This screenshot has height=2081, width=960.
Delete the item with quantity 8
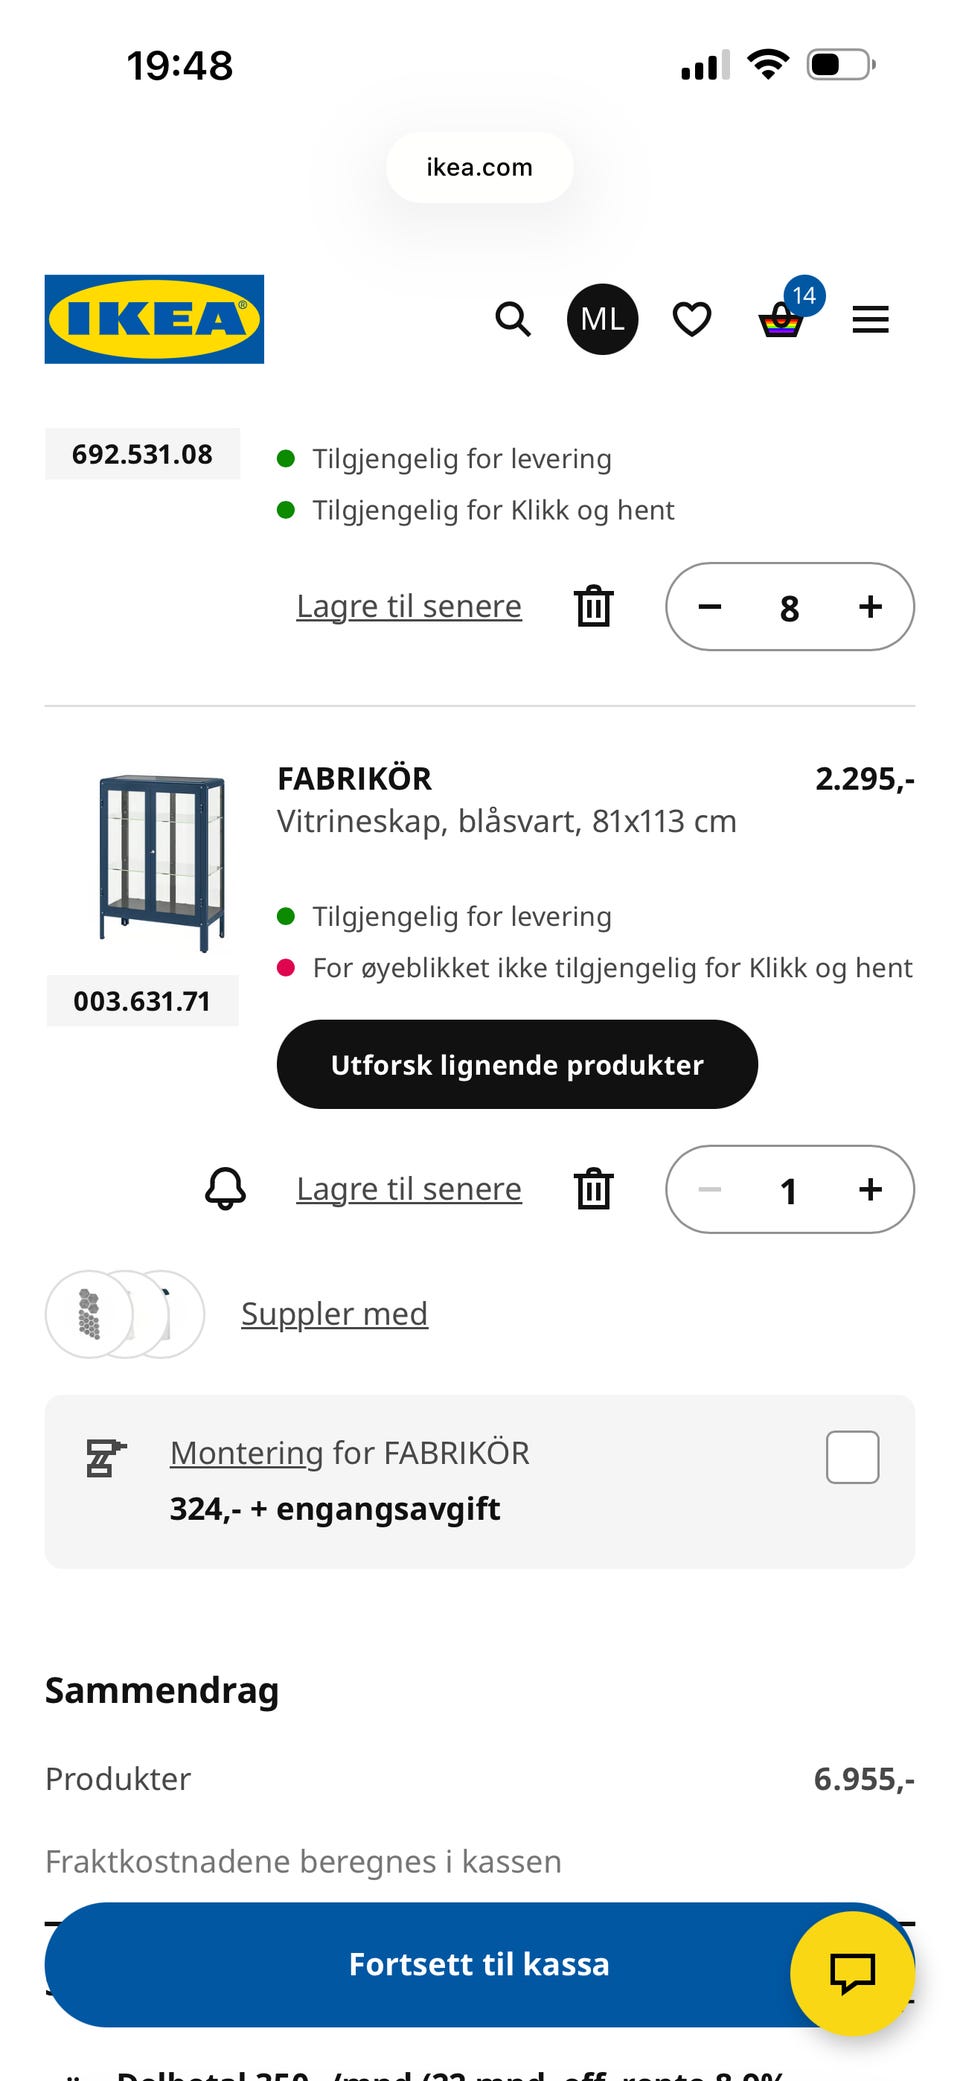(x=593, y=606)
